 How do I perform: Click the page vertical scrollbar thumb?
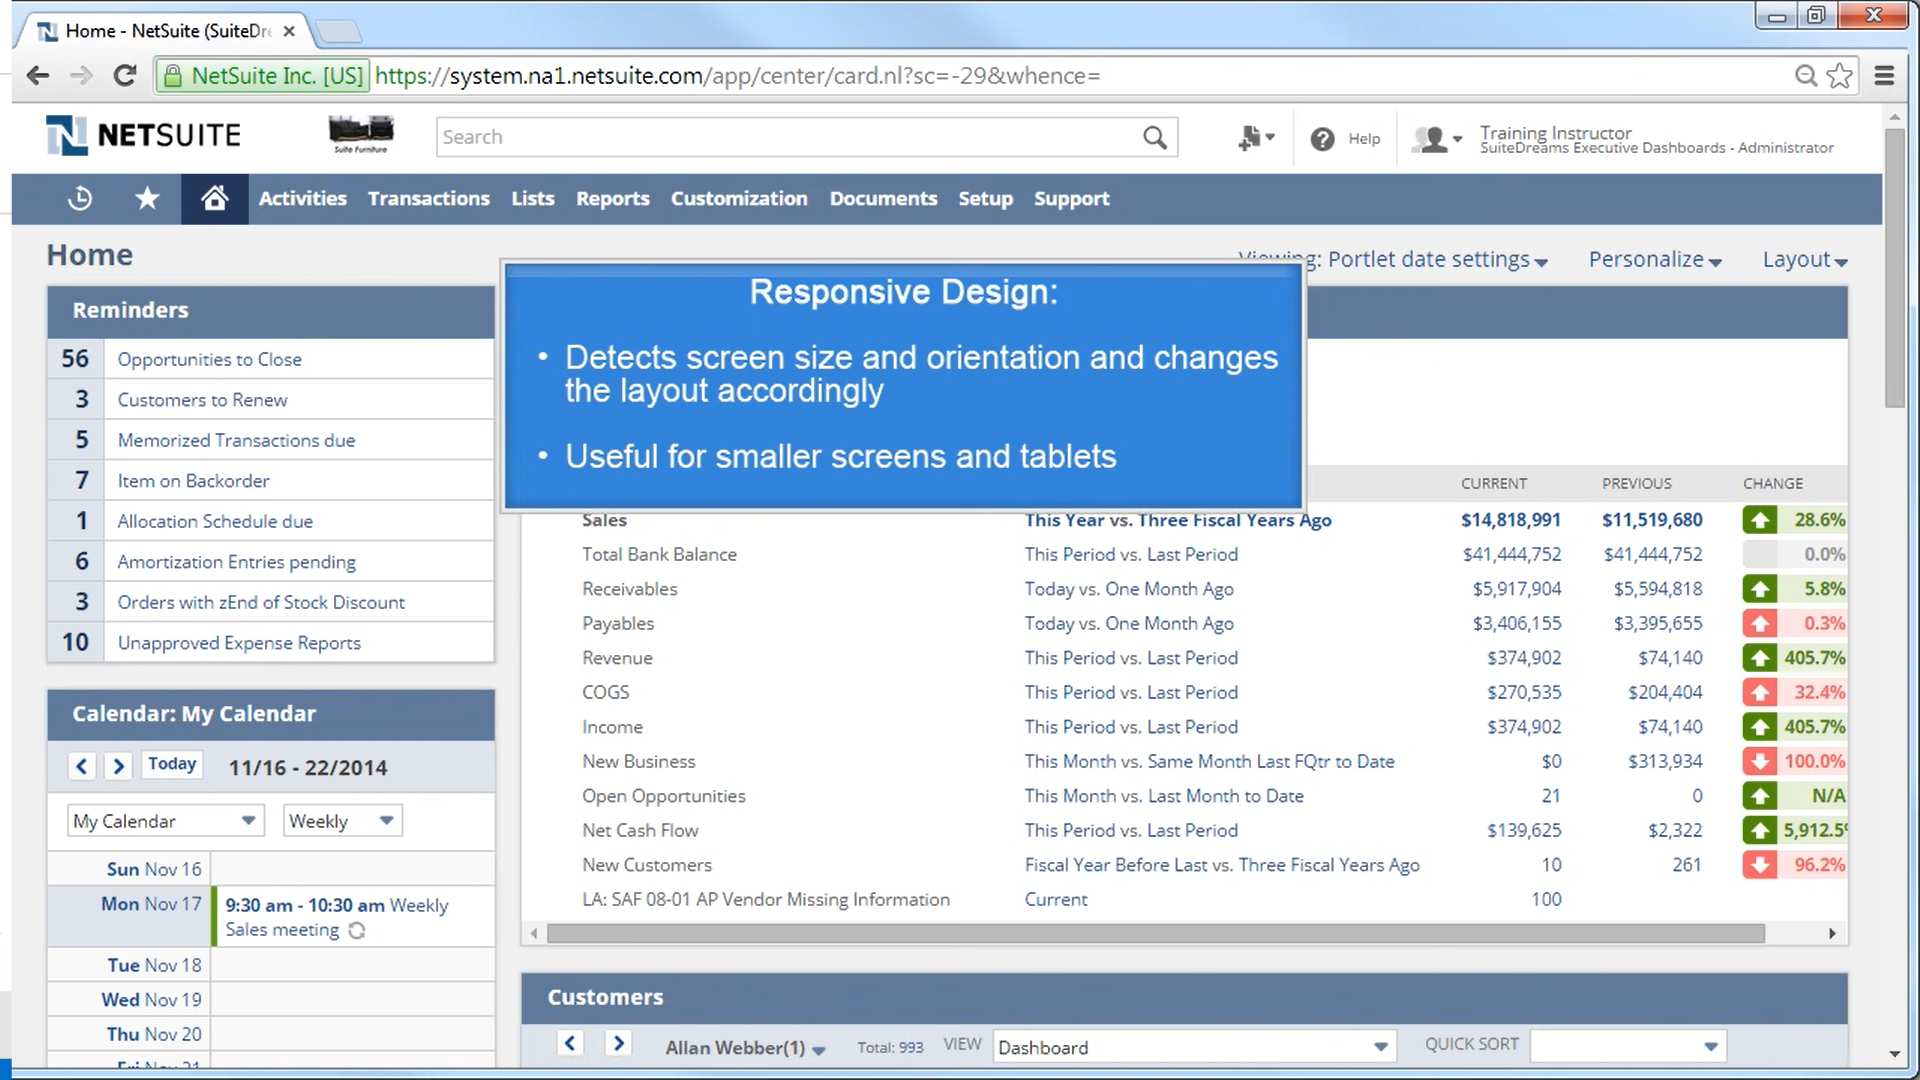(x=1894, y=268)
